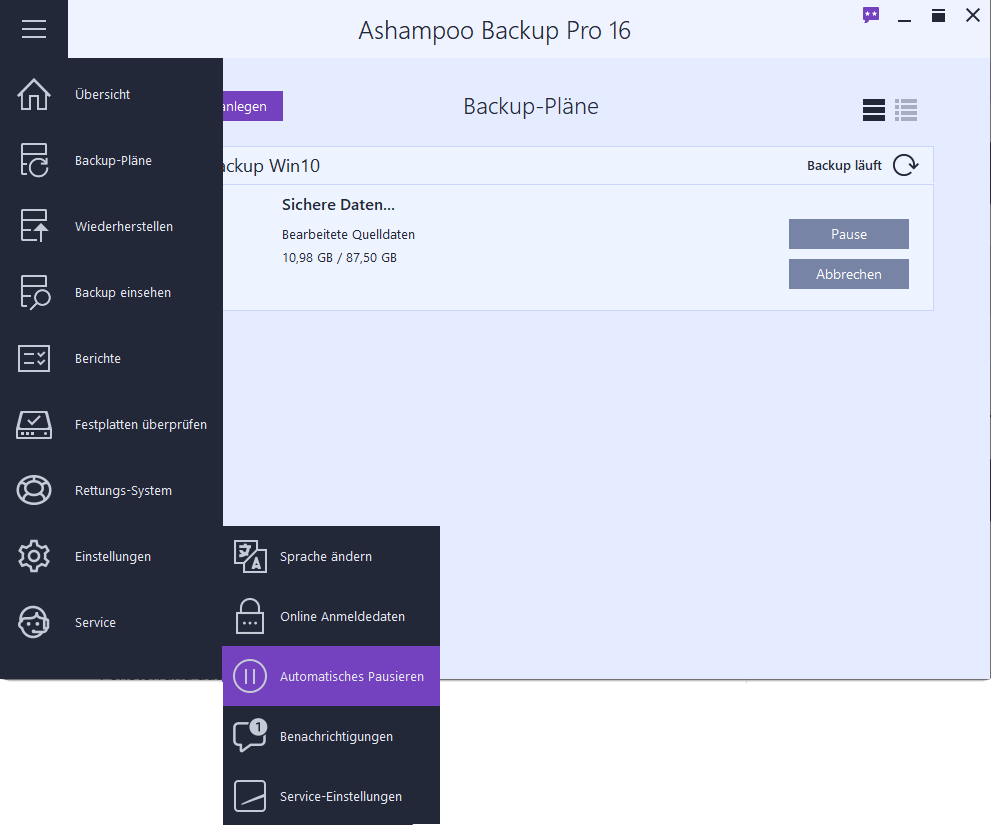The image size is (991, 825).
Task: Click the Rettungs-System lifebuoy icon
Action: click(33, 490)
